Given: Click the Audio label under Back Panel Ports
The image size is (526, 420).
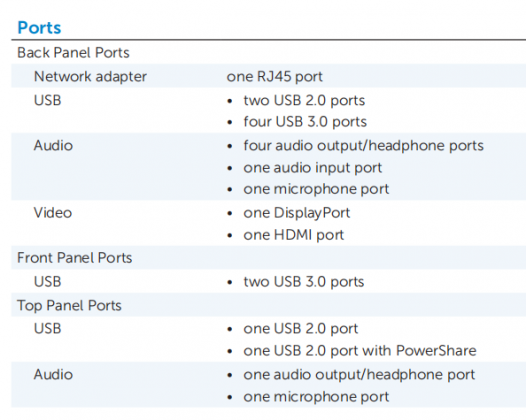Looking at the screenshot, I should click(x=53, y=146).
